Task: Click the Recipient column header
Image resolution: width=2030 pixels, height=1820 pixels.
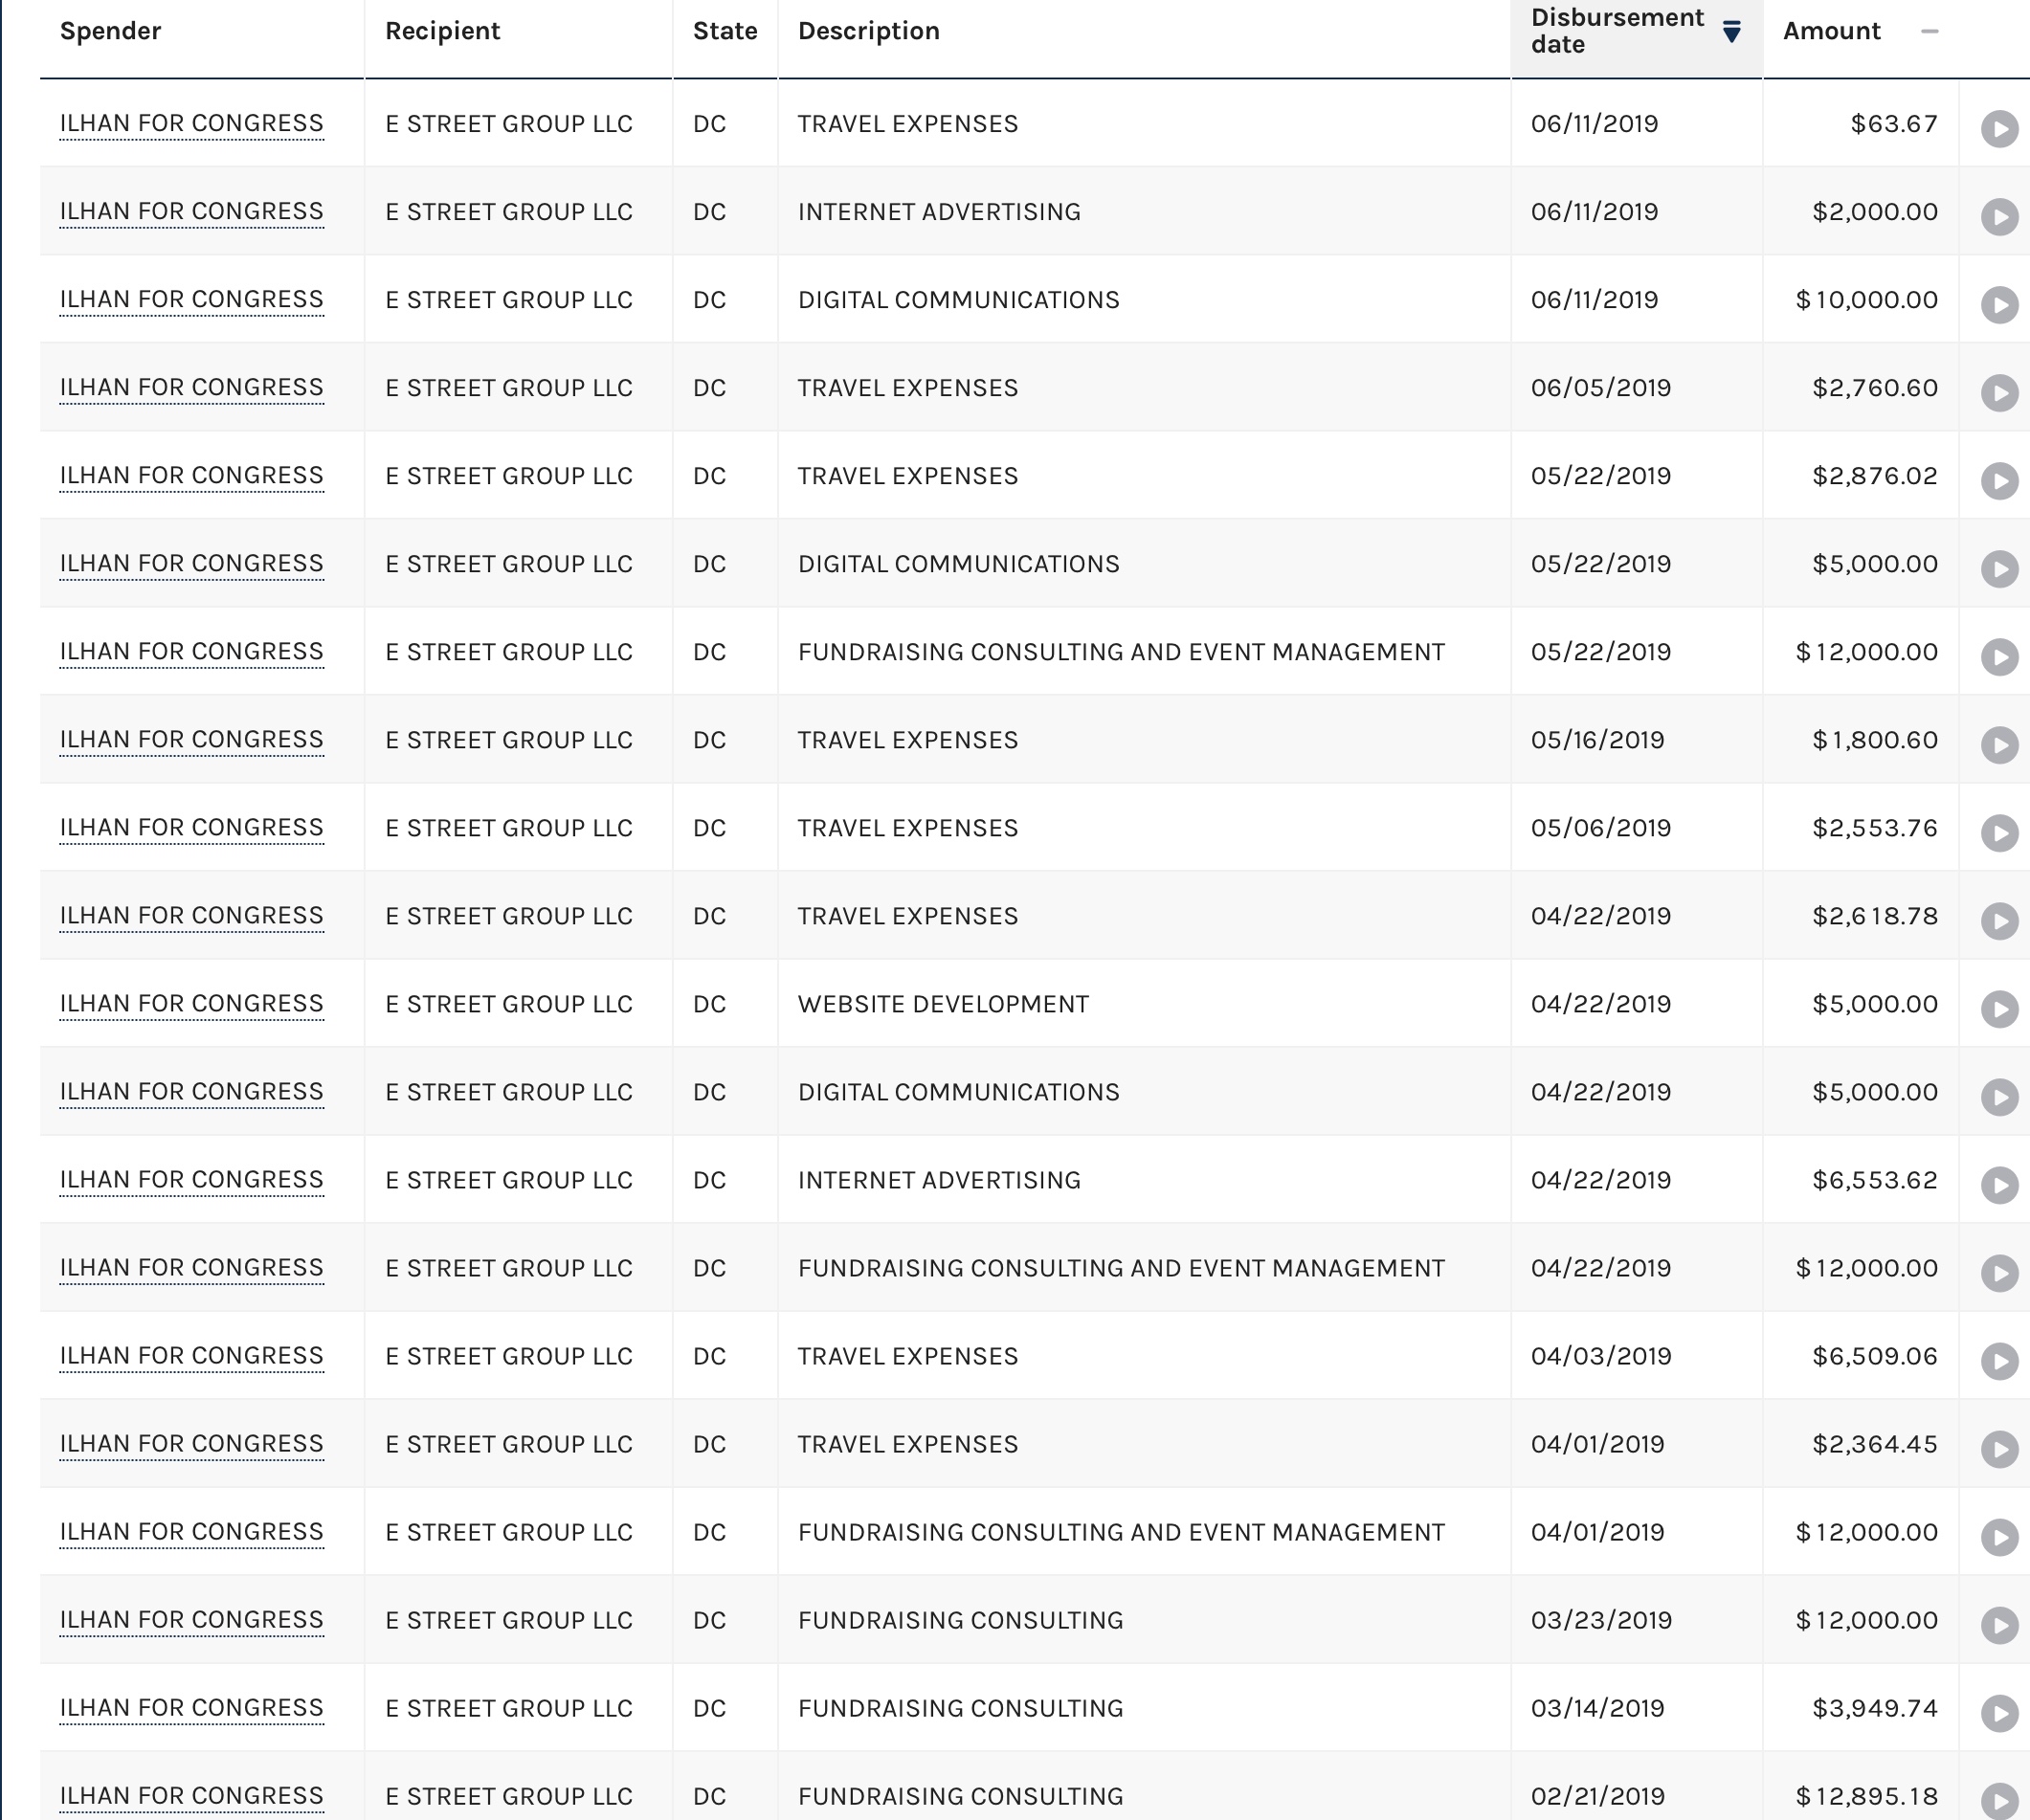Action: coord(442,31)
